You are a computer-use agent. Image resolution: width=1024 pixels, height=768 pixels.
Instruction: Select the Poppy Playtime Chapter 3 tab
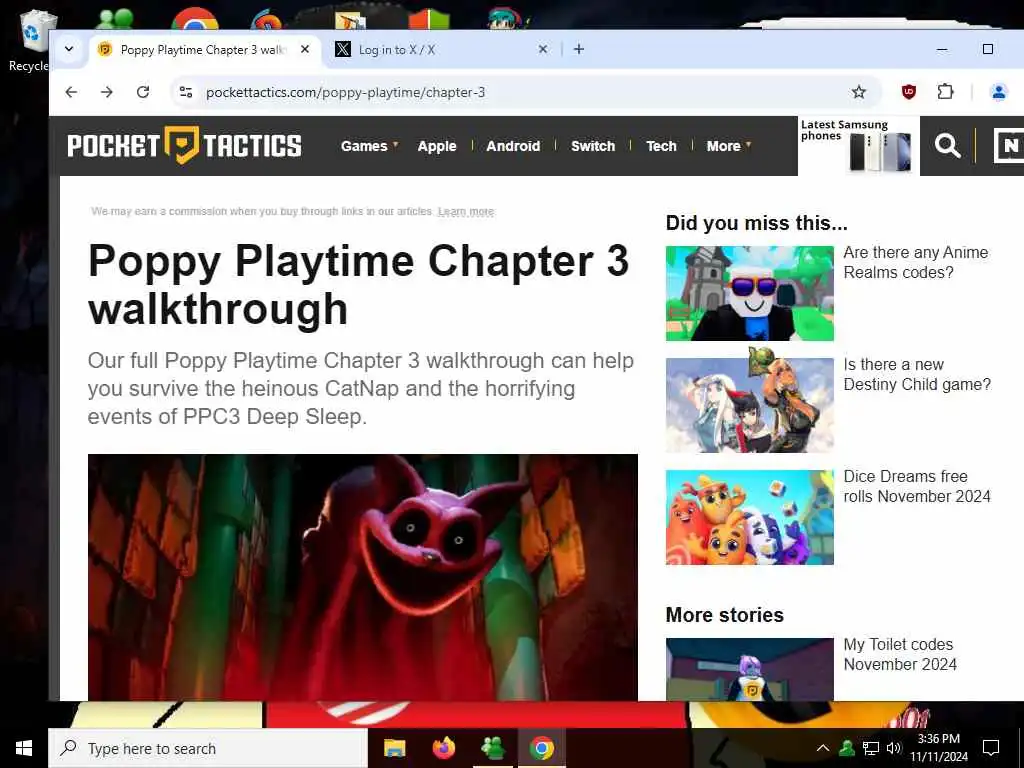pos(205,49)
